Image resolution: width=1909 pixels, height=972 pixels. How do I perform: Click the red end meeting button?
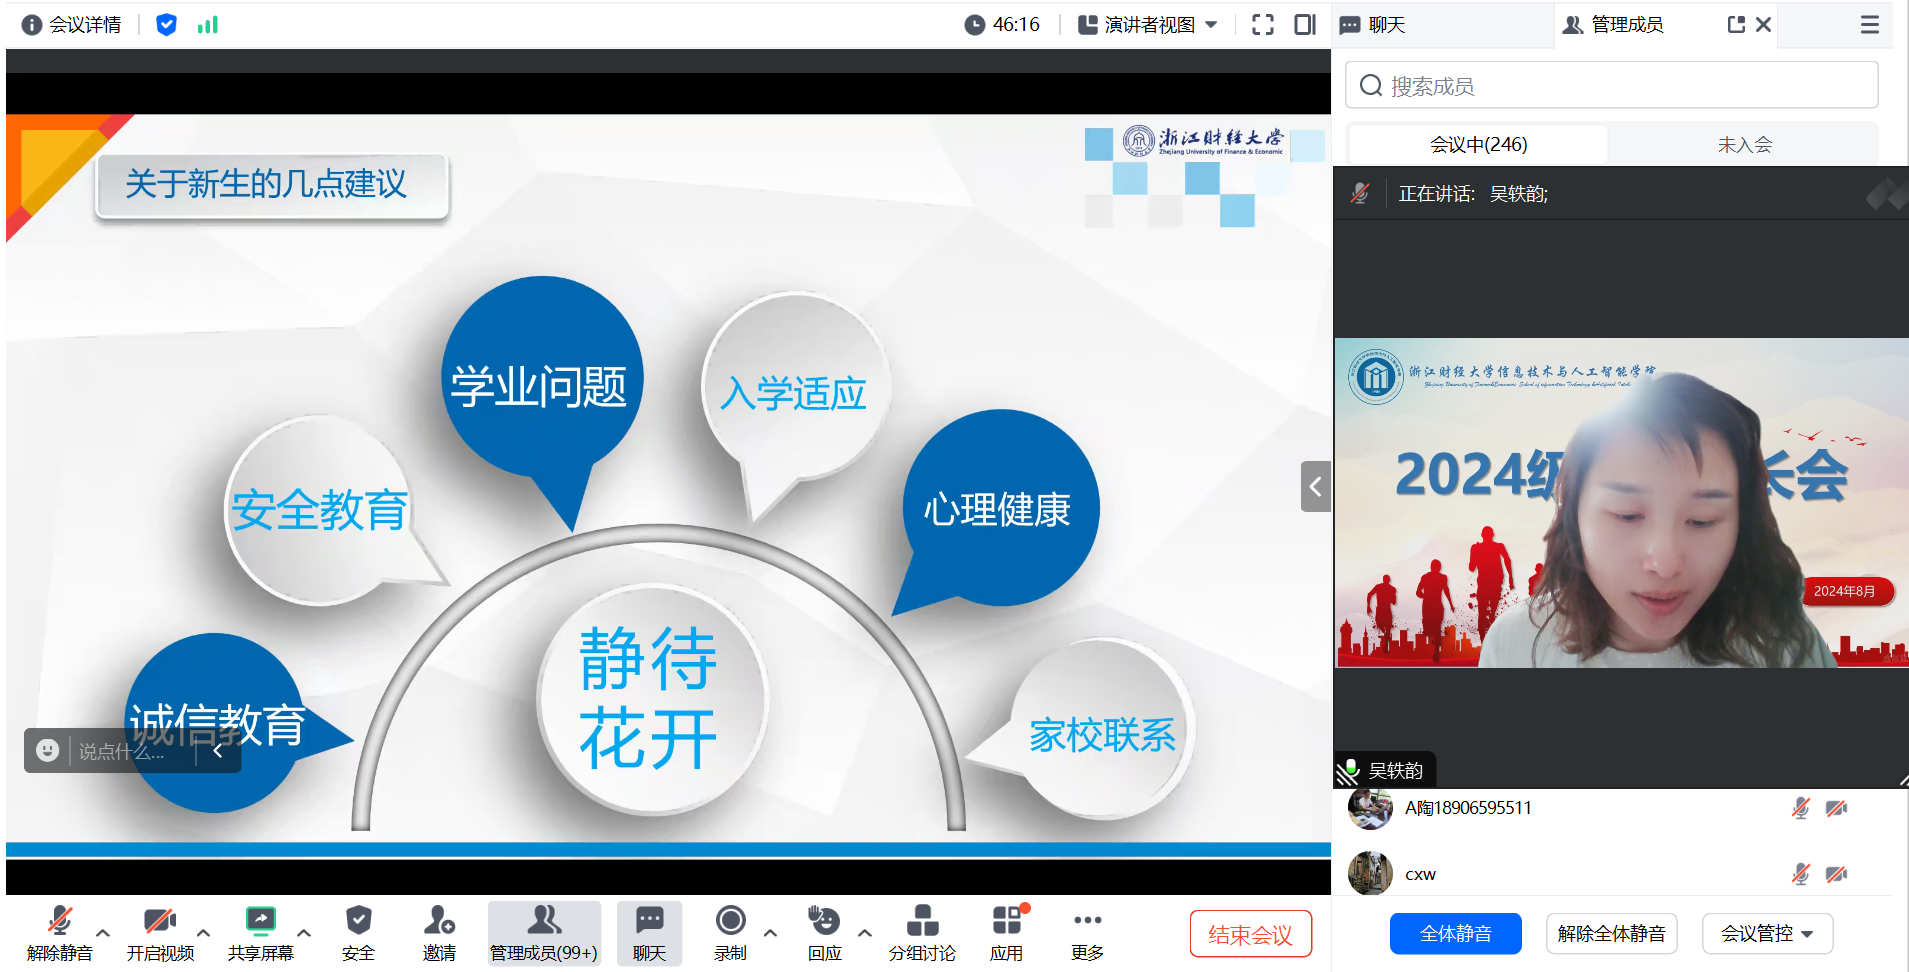(x=1250, y=934)
